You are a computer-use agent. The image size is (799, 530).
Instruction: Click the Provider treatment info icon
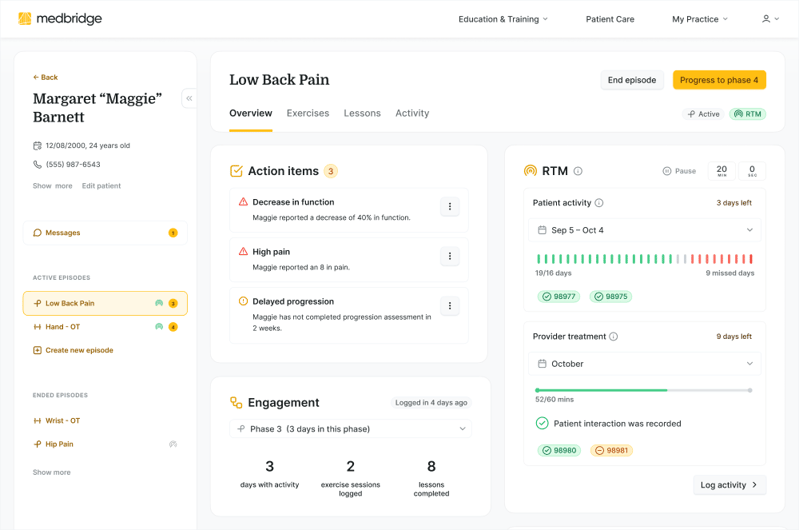click(x=613, y=337)
